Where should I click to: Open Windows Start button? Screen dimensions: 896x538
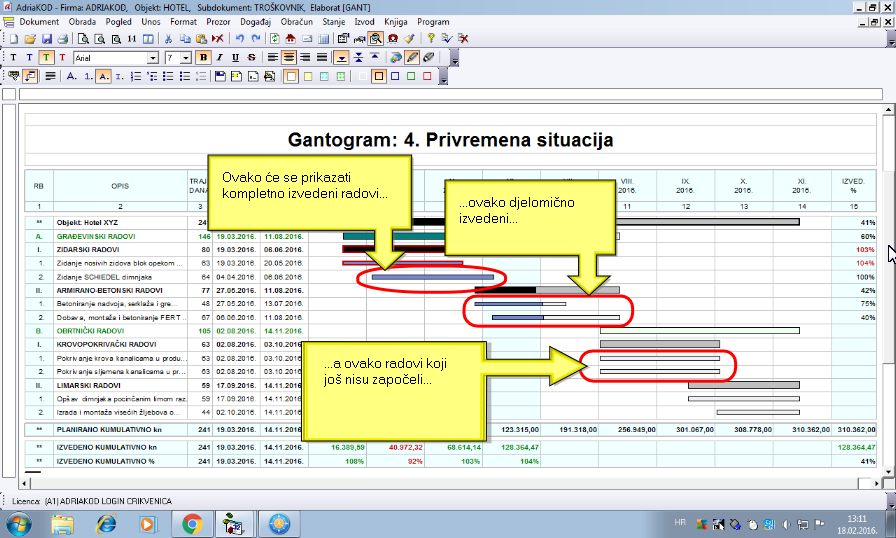(19, 524)
